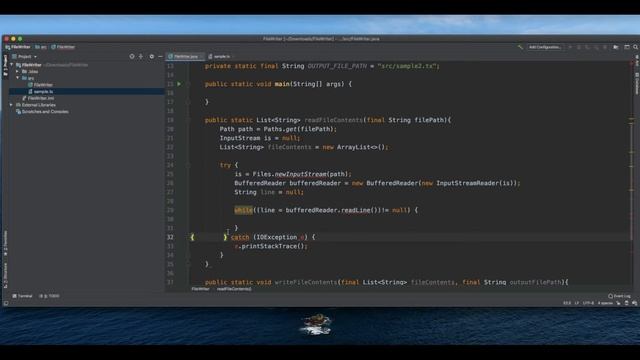Open Project view dropdown
Image resolution: width=640 pixels, height=360 pixels.
pos(24,56)
